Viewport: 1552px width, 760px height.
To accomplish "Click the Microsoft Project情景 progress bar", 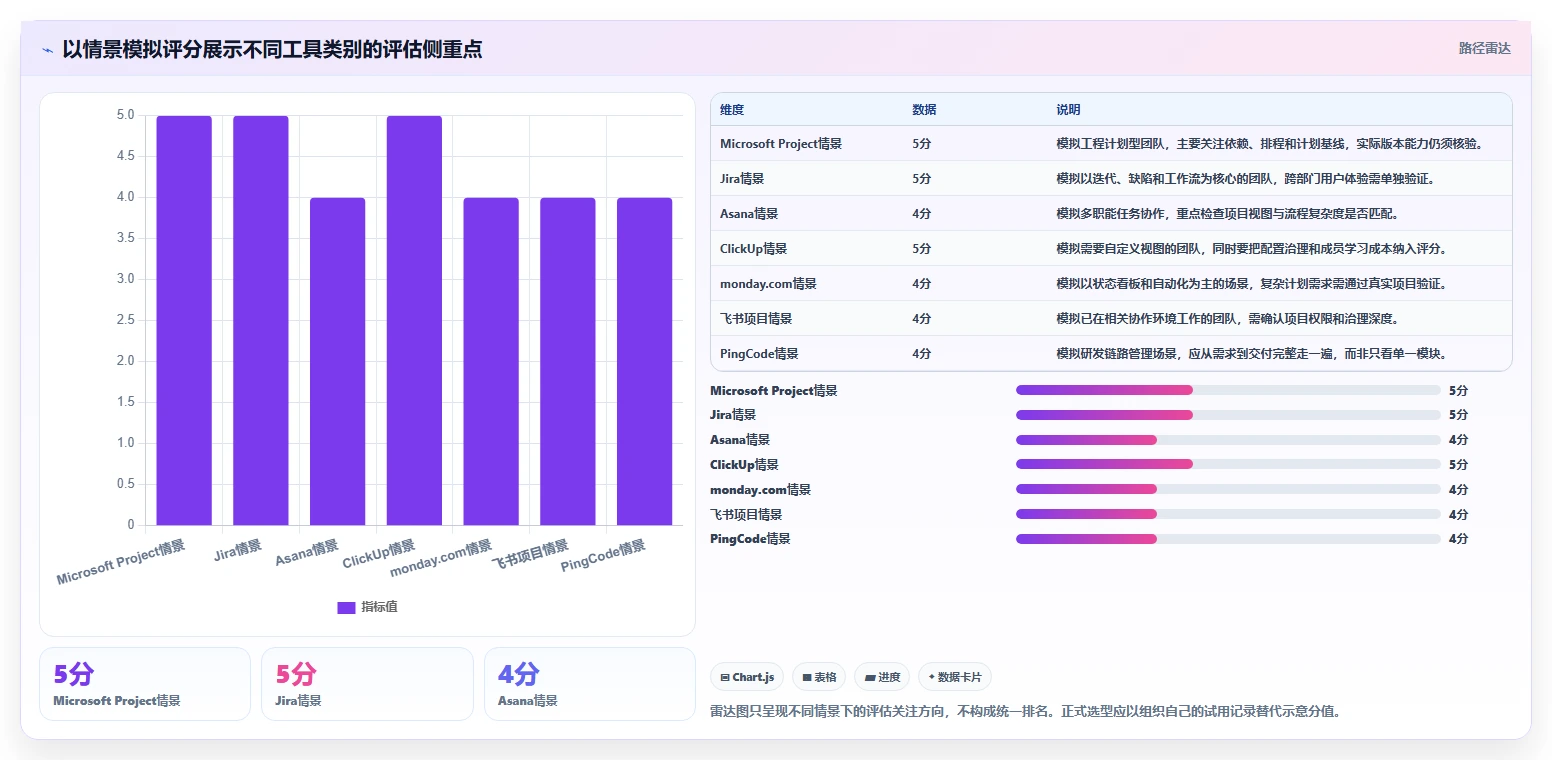I will tap(1228, 390).
